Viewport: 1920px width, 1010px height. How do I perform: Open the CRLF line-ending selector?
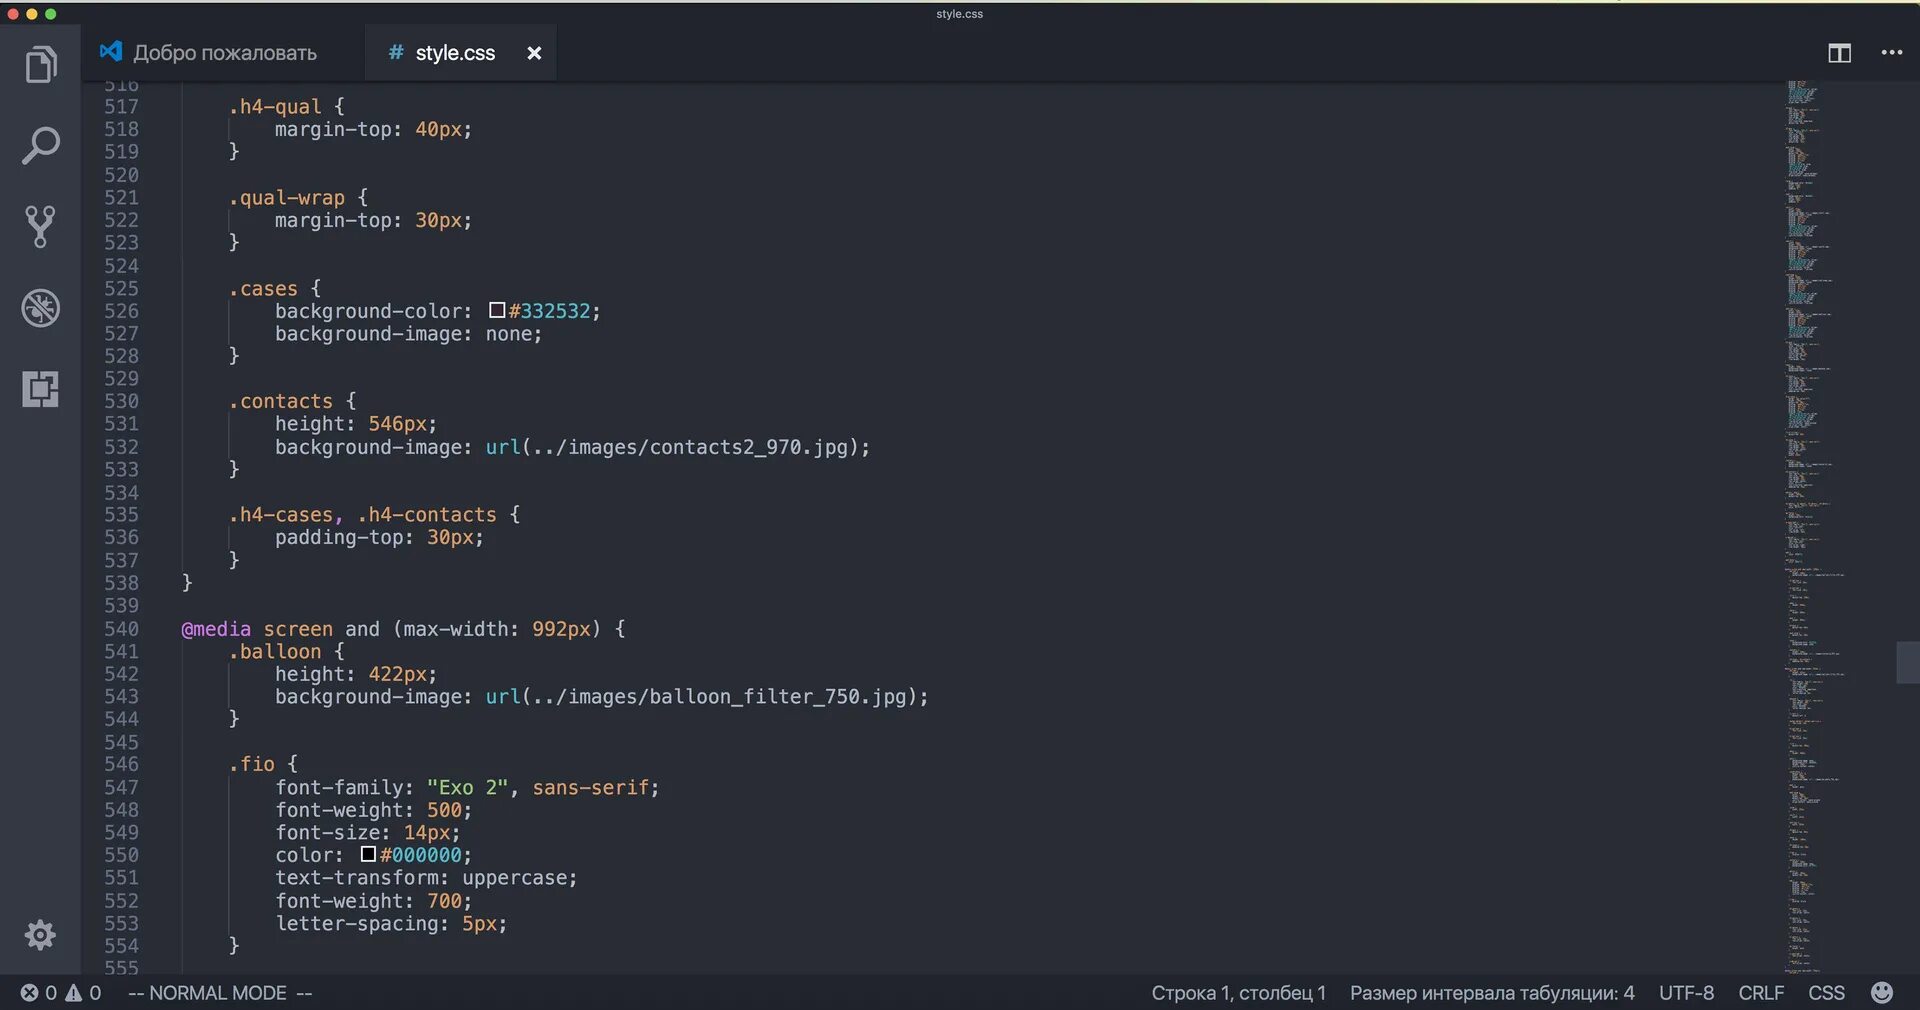(x=1760, y=993)
